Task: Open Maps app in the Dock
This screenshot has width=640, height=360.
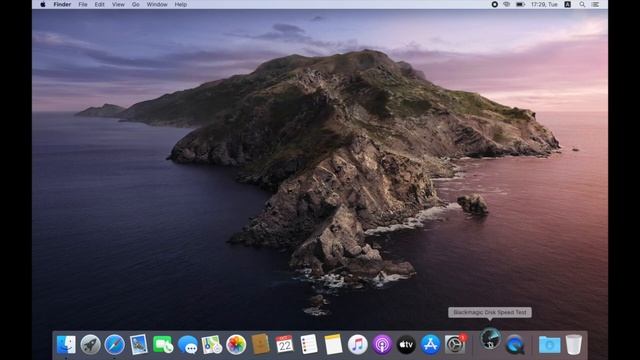Action: pyautogui.click(x=211, y=345)
